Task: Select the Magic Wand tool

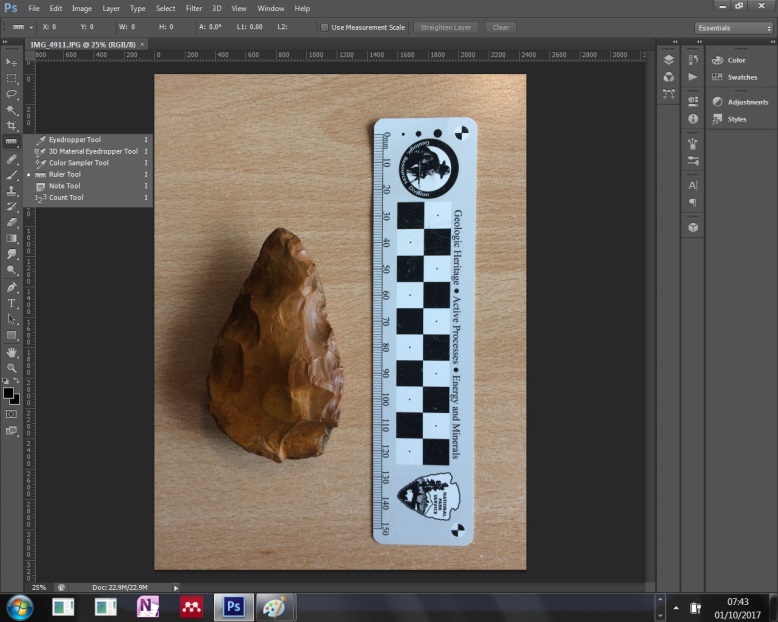Action: pyautogui.click(x=11, y=110)
